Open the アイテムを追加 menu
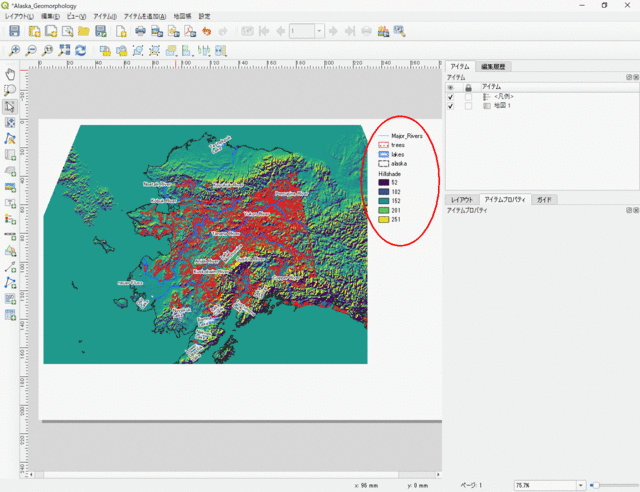 (144, 17)
